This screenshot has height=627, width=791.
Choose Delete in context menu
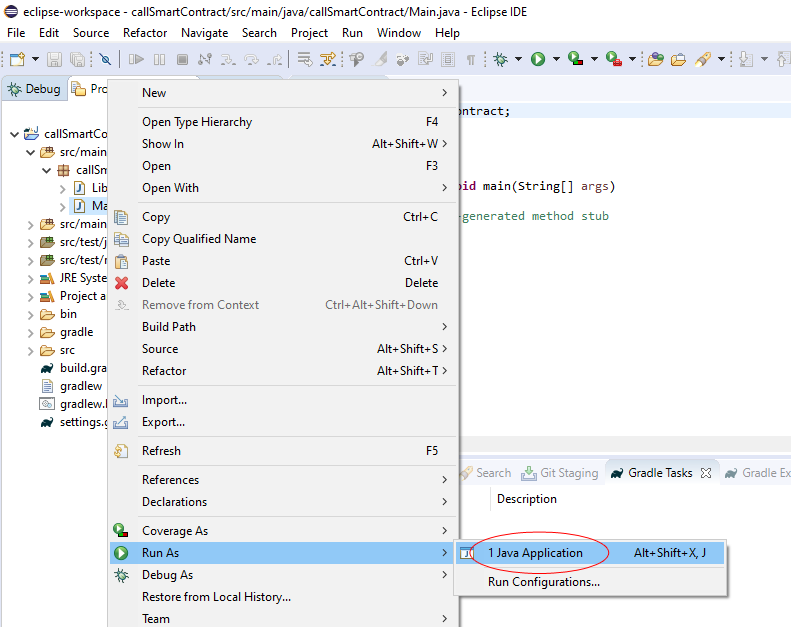coord(282,282)
